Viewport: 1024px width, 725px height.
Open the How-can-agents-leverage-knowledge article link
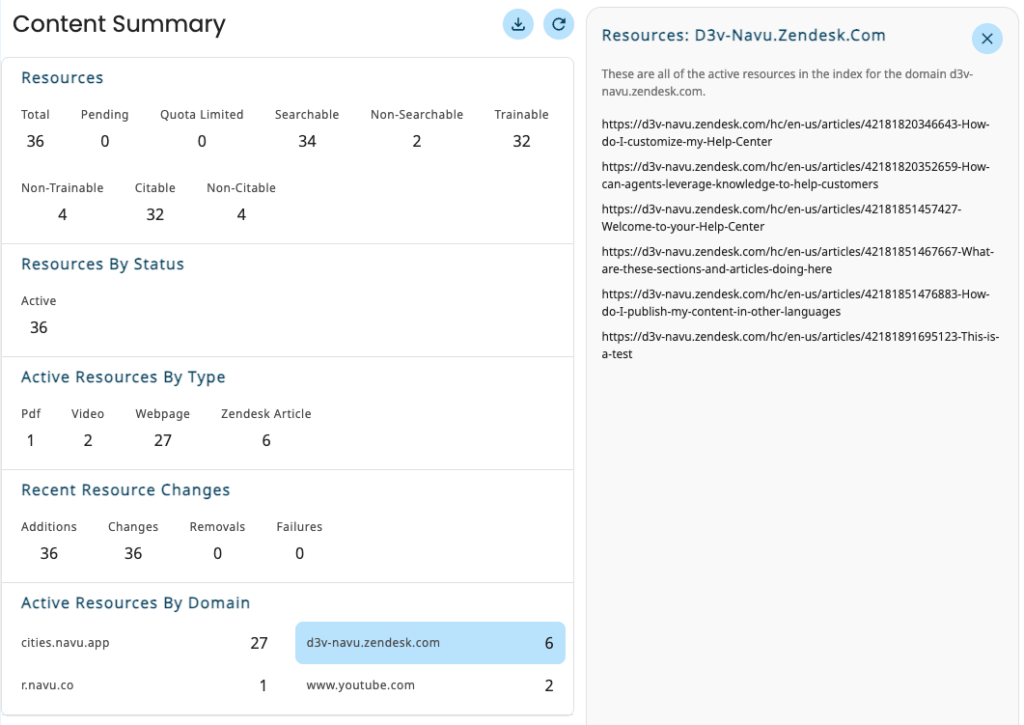click(796, 176)
